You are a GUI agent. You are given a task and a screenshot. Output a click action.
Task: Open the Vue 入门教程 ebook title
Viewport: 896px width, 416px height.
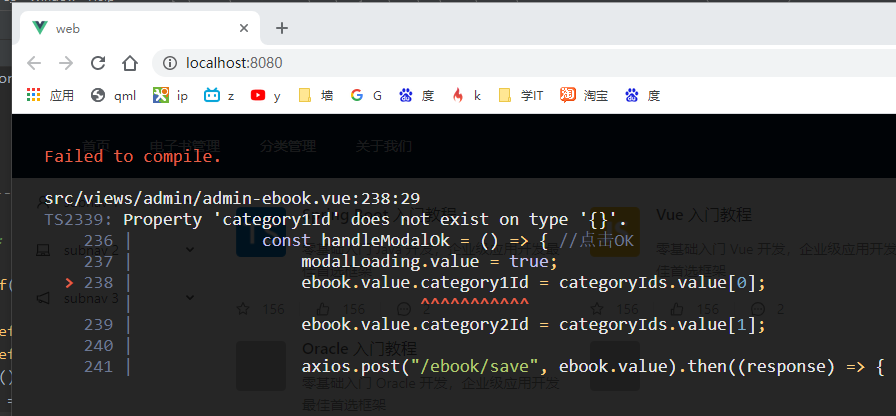pos(703,215)
